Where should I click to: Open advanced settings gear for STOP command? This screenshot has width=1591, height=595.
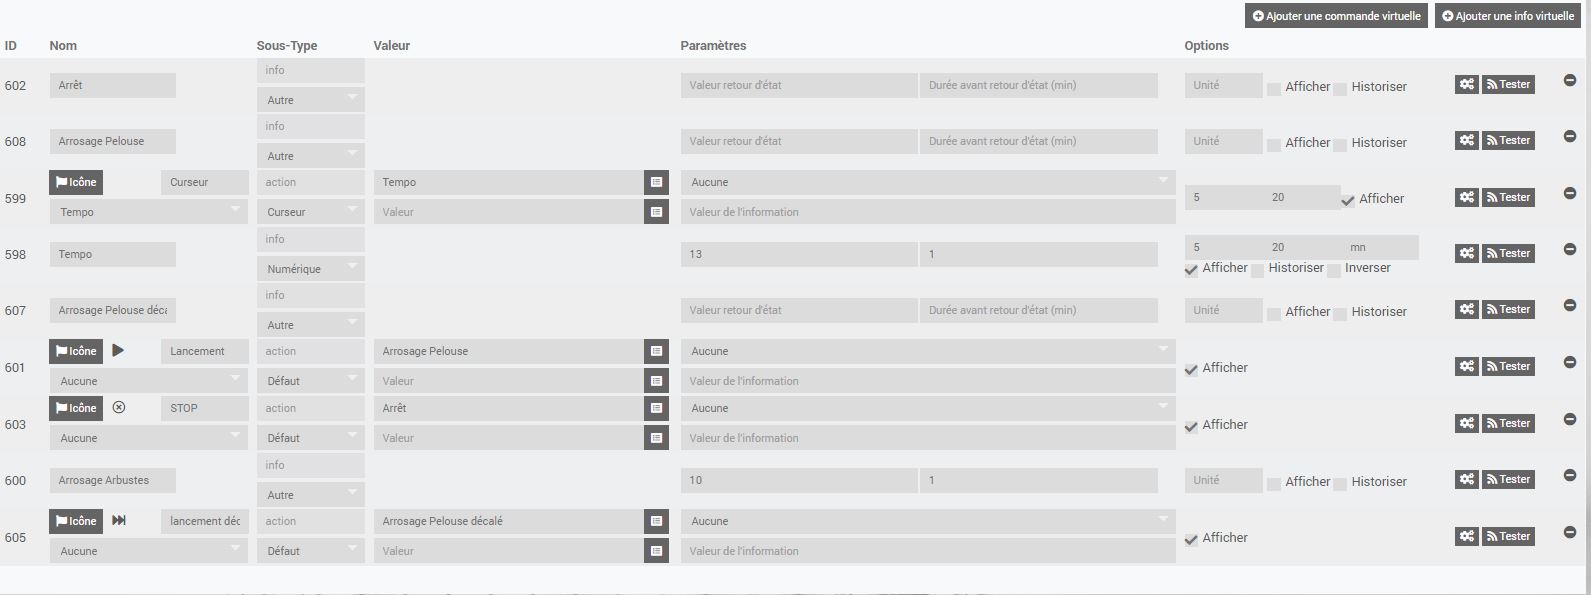click(1466, 423)
